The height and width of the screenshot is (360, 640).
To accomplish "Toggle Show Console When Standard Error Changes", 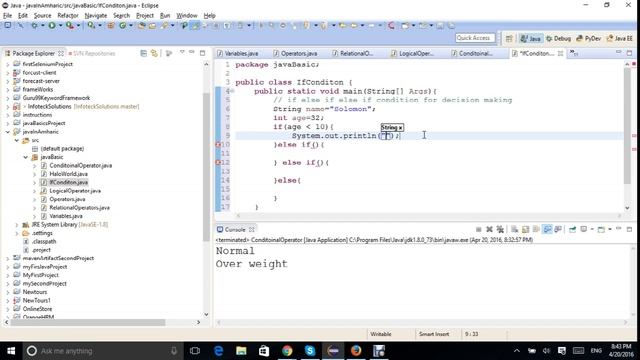I will 558,229.
